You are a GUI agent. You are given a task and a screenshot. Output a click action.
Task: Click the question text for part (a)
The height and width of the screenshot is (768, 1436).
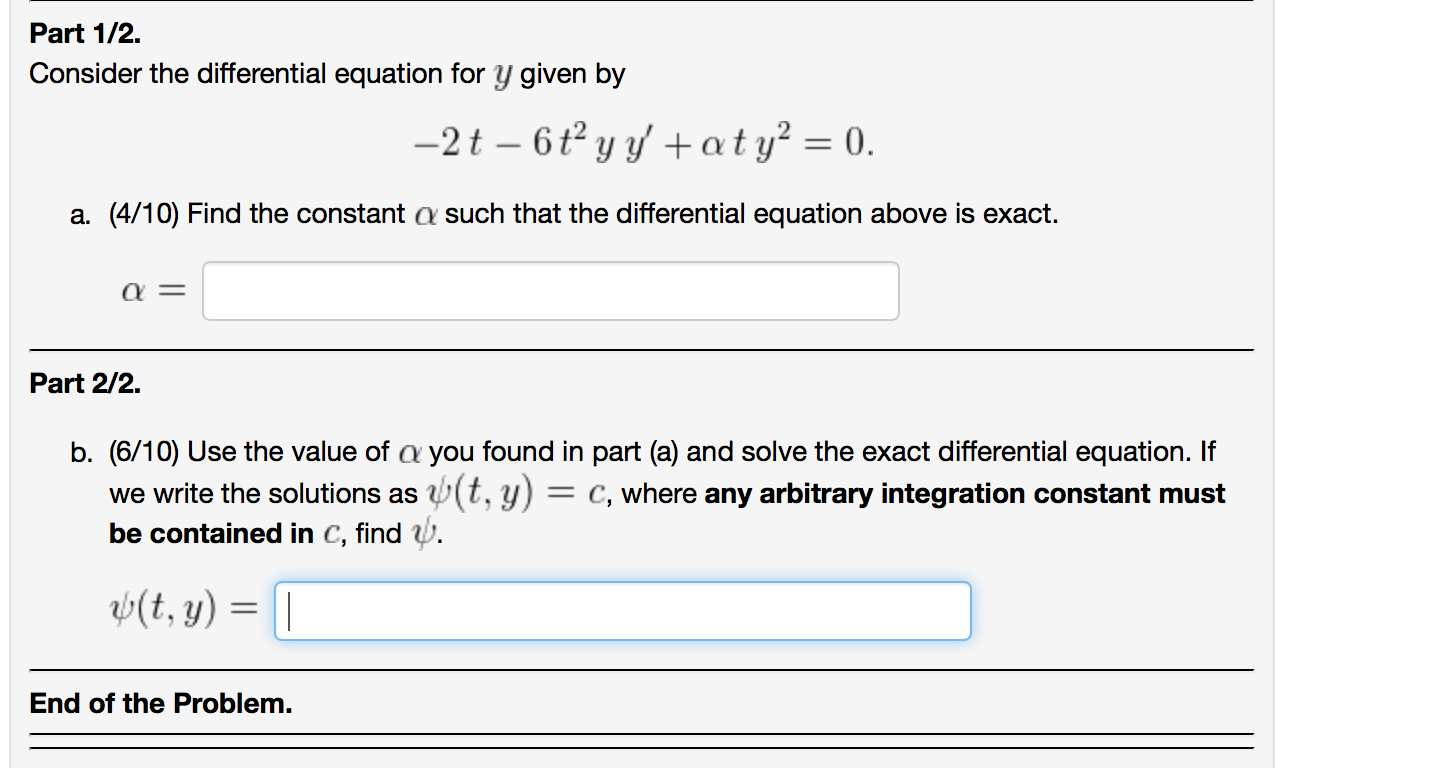(x=565, y=213)
